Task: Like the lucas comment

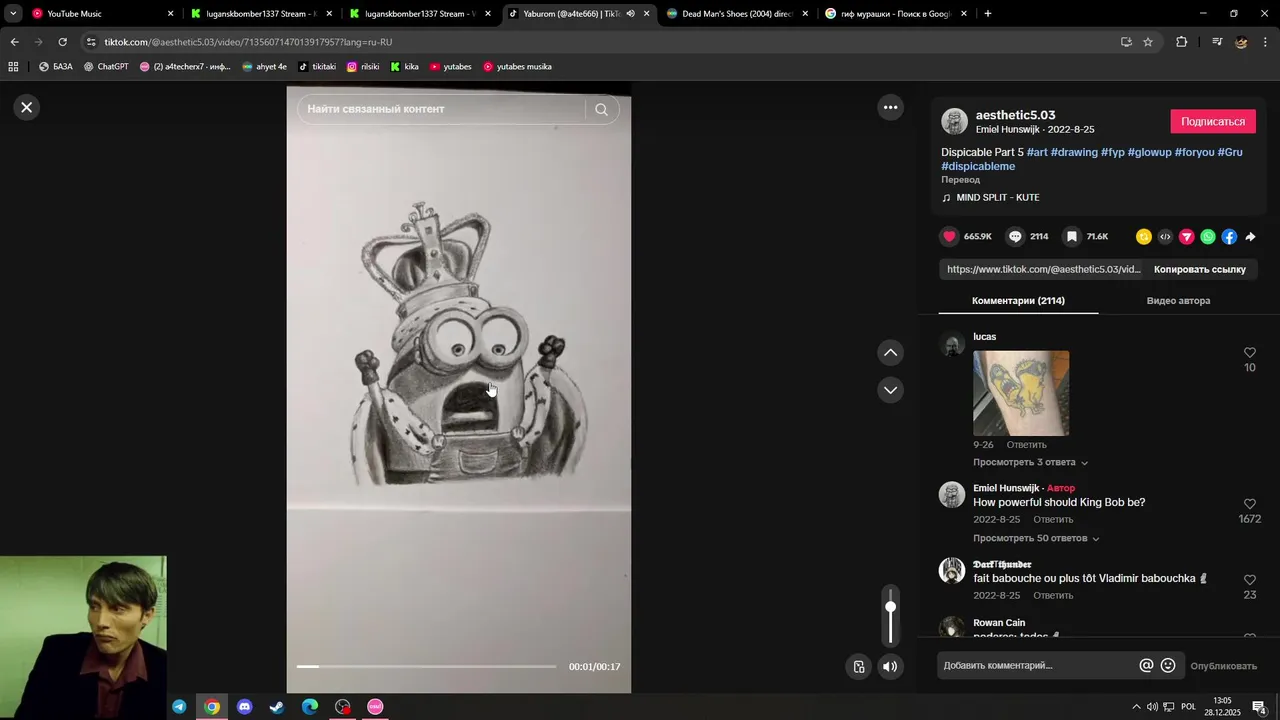Action: 1249,353
